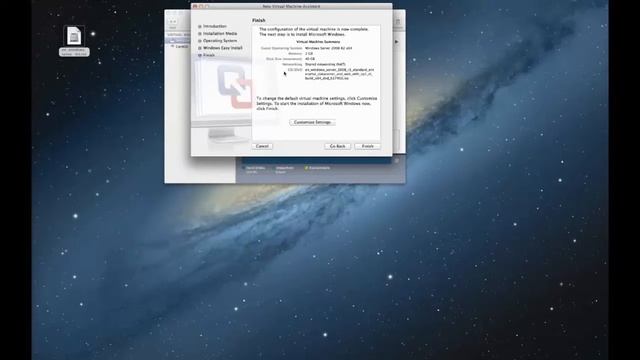
Task: Click the green-dot status item in background window
Action: [317, 168]
